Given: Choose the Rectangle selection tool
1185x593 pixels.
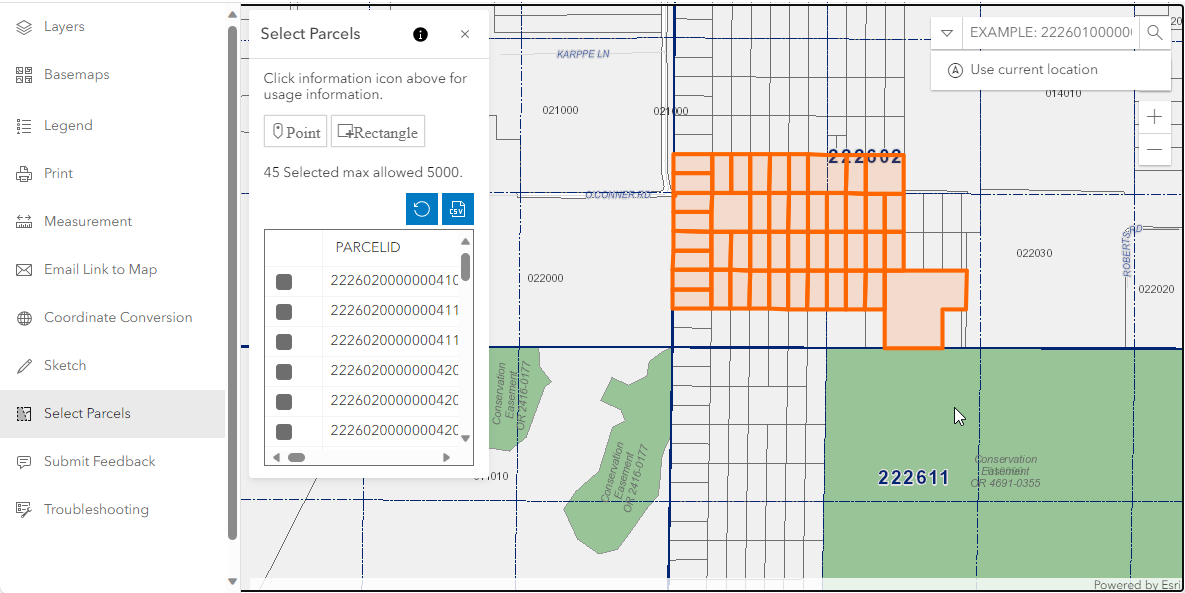Looking at the screenshot, I should [x=378, y=132].
